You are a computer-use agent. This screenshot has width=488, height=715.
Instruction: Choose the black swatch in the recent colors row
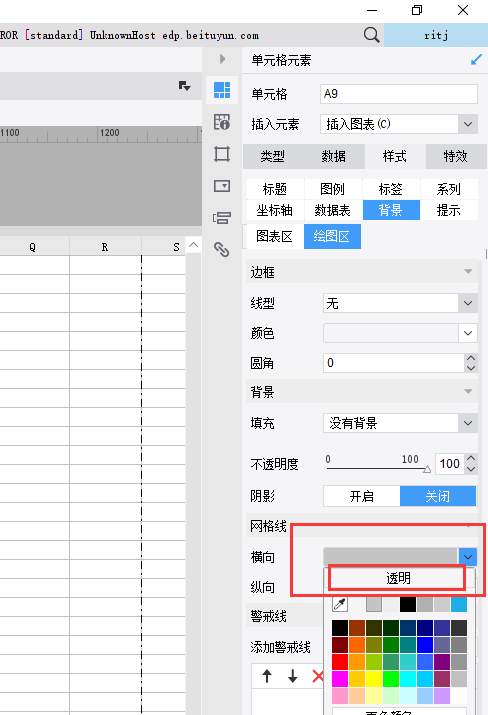tap(408, 604)
